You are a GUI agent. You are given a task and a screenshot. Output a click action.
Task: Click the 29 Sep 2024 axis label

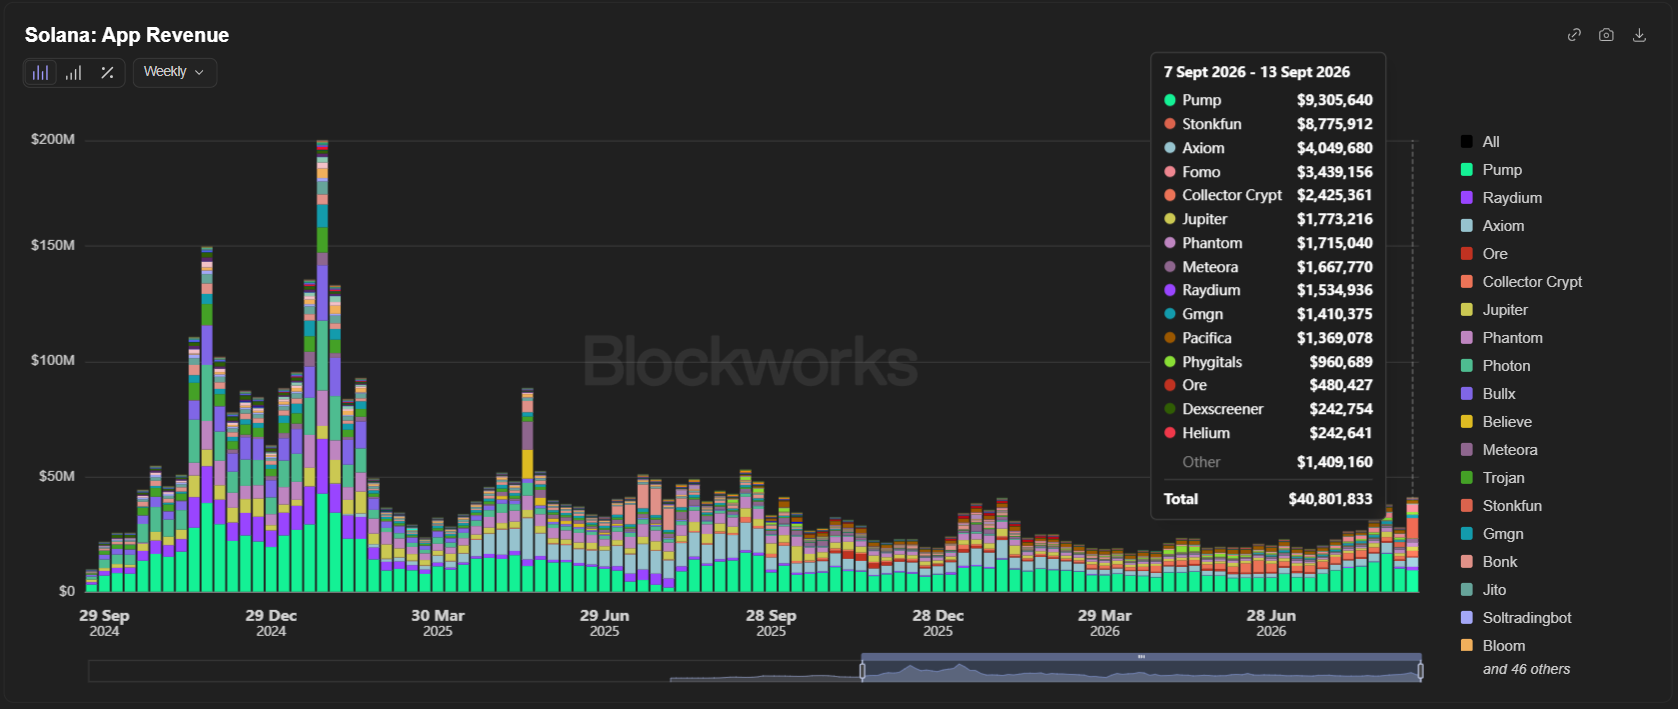click(x=104, y=623)
